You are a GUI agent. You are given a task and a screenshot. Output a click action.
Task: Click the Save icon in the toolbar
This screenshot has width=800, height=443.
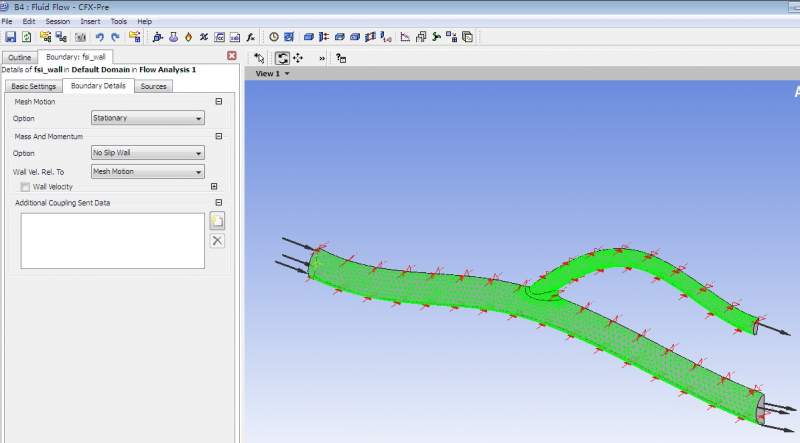10,37
